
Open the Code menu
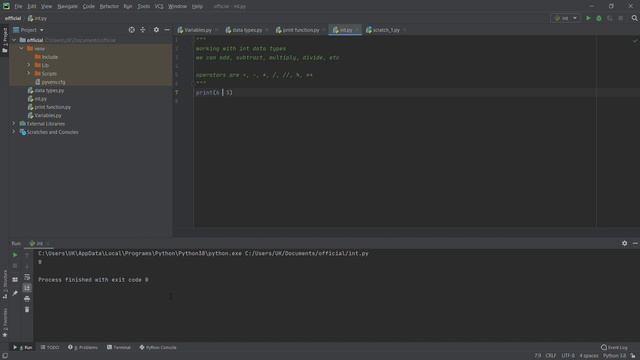tap(89, 7)
